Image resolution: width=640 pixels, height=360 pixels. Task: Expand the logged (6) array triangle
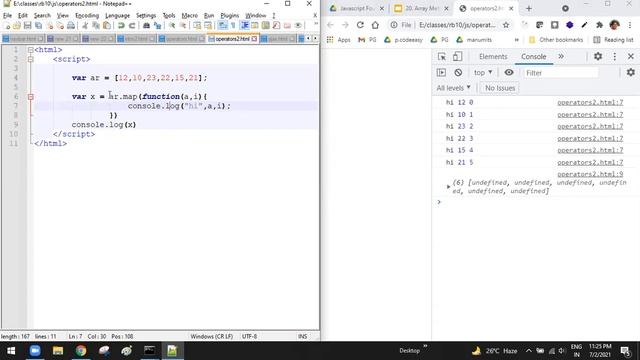tap(448, 187)
